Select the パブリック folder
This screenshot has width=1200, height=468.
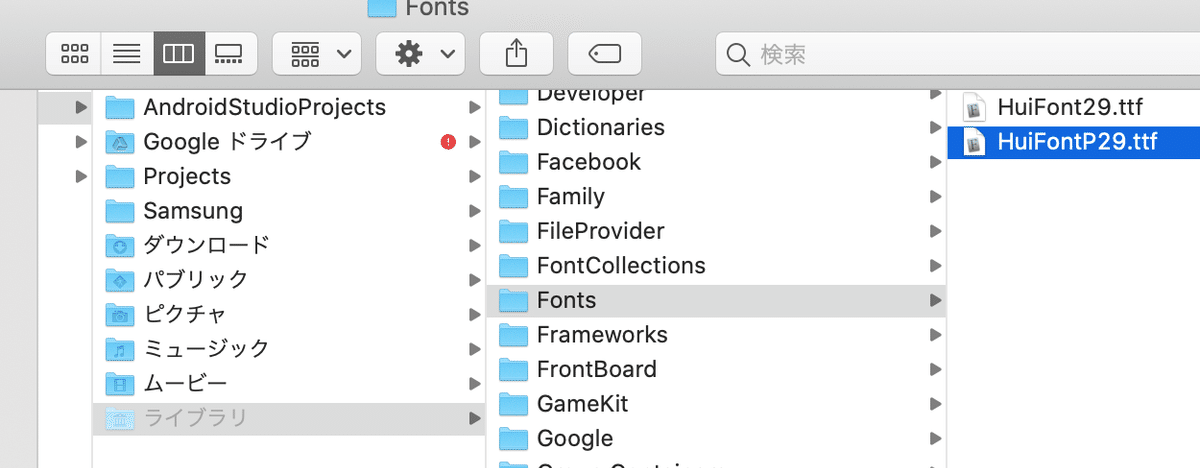289,280
